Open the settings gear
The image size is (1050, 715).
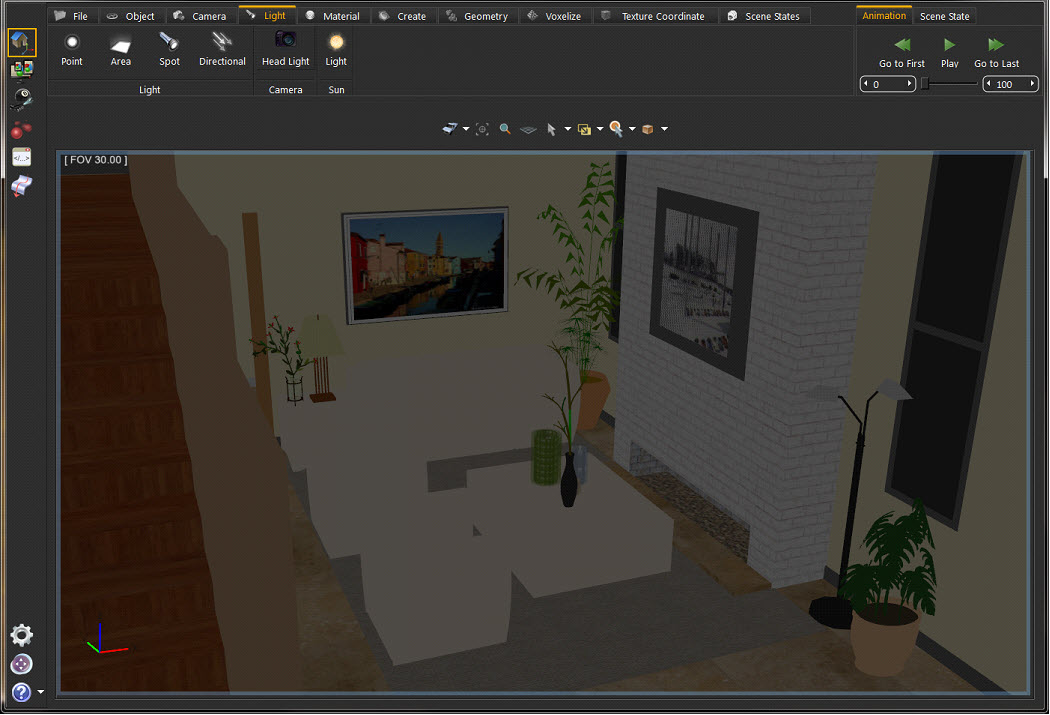pyautogui.click(x=21, y=635)
